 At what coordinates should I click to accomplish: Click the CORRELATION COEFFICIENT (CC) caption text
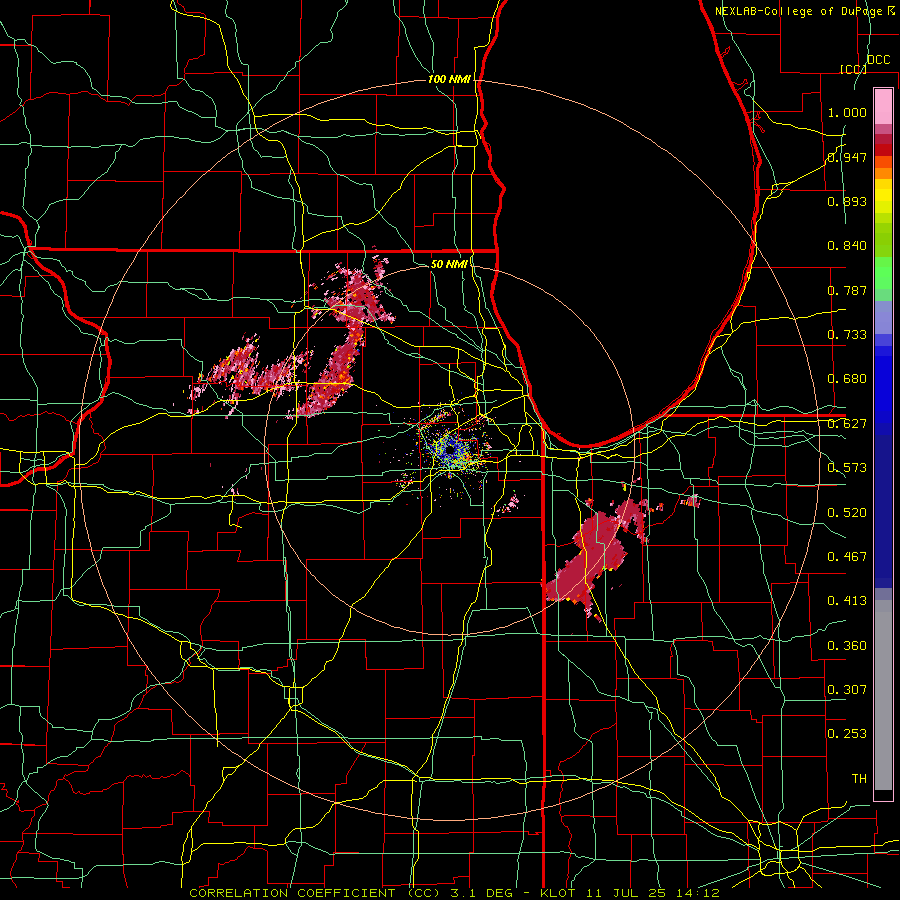point(315,893)
